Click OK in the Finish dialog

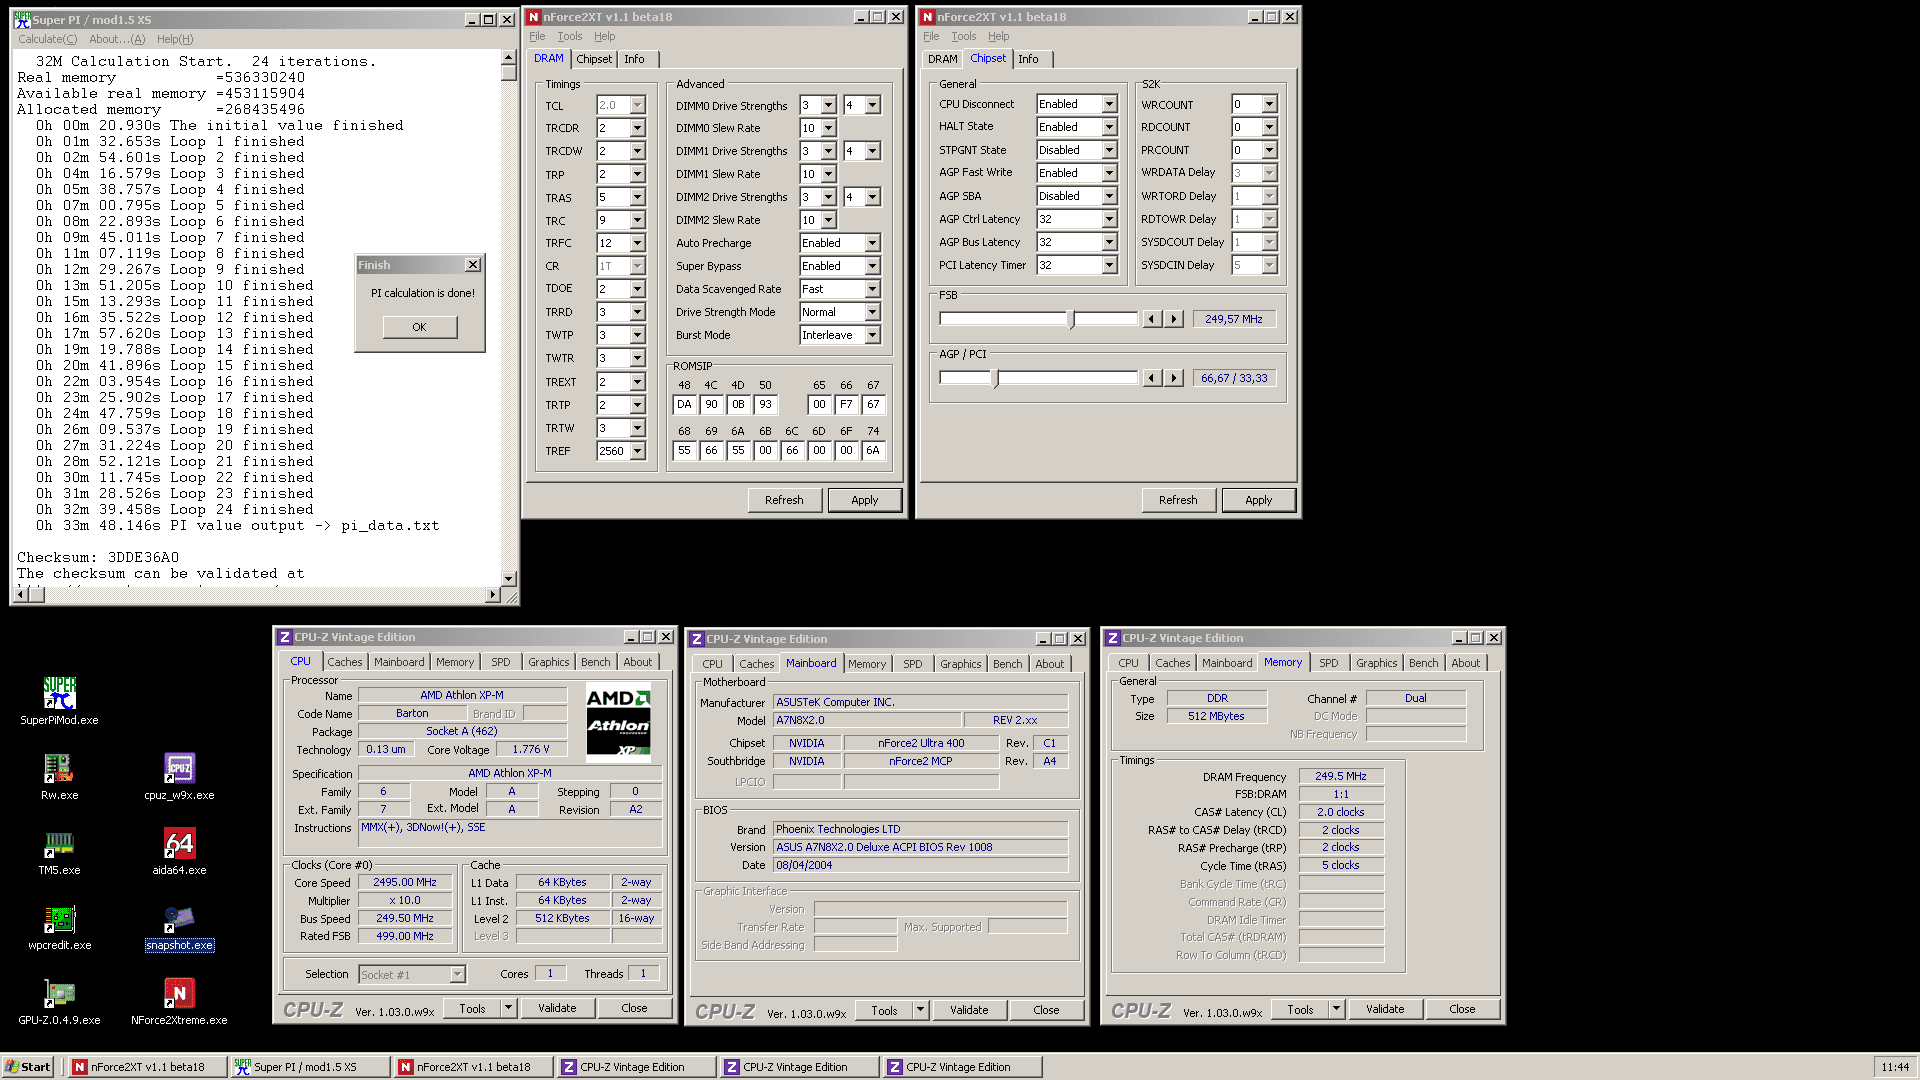coord(420,327)
